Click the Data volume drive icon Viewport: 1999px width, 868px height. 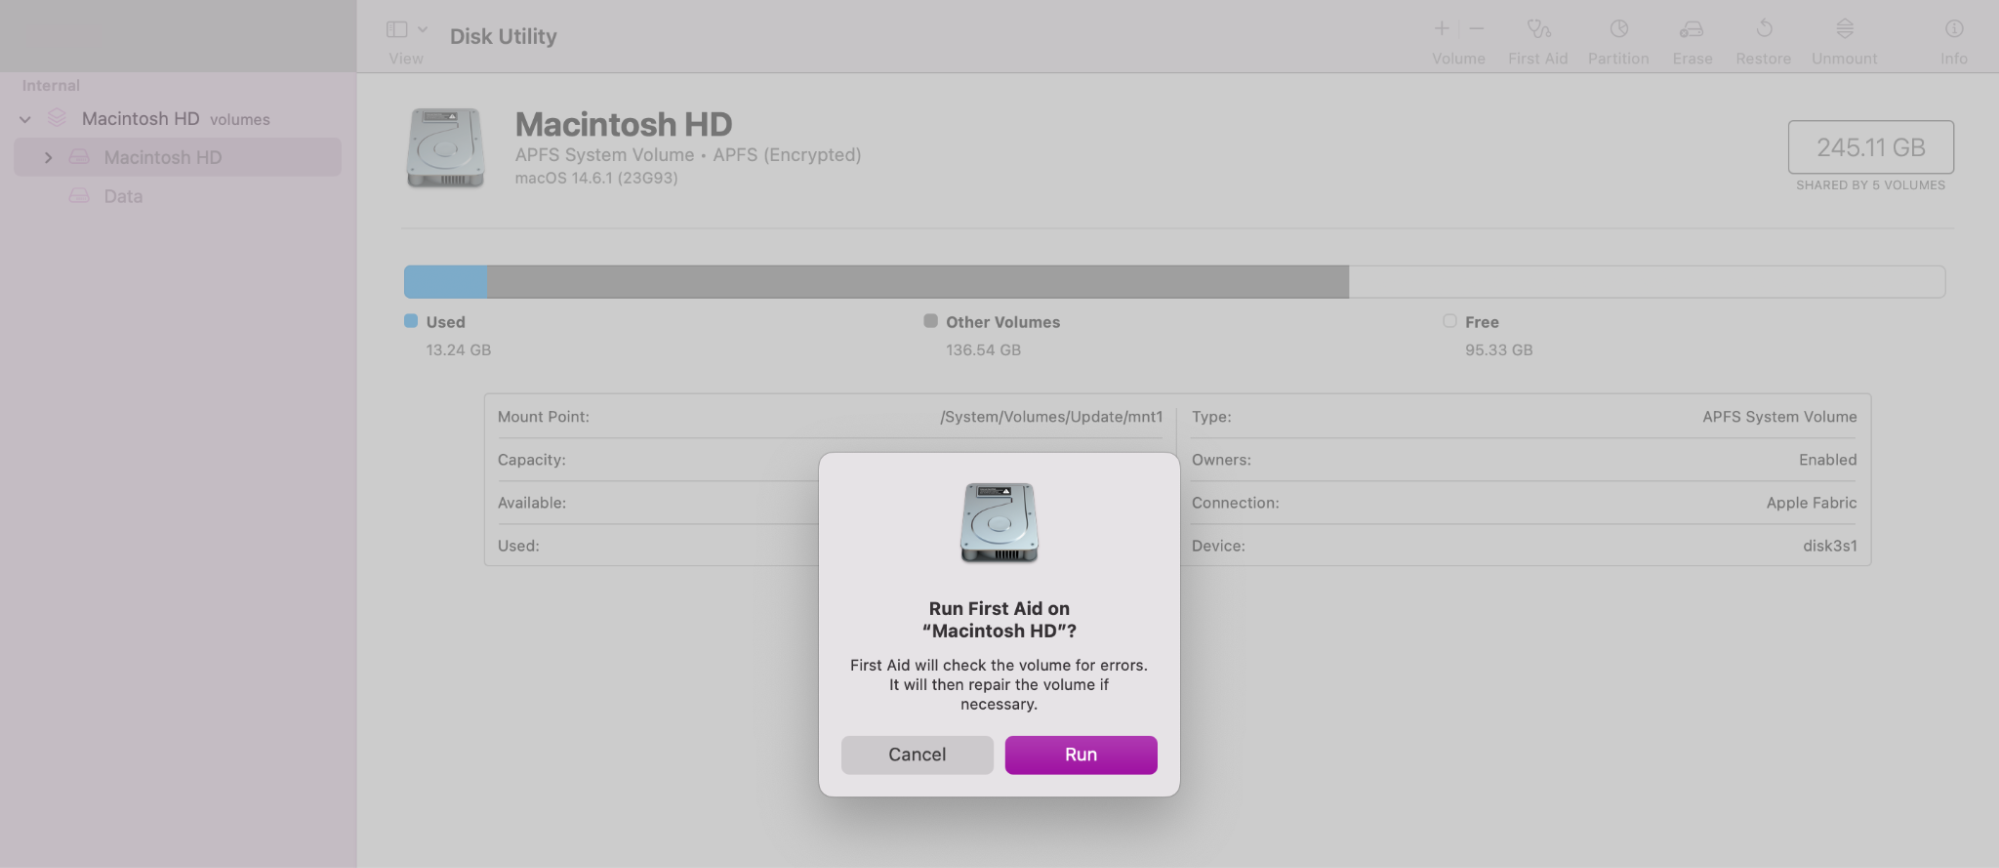[79, 196]
